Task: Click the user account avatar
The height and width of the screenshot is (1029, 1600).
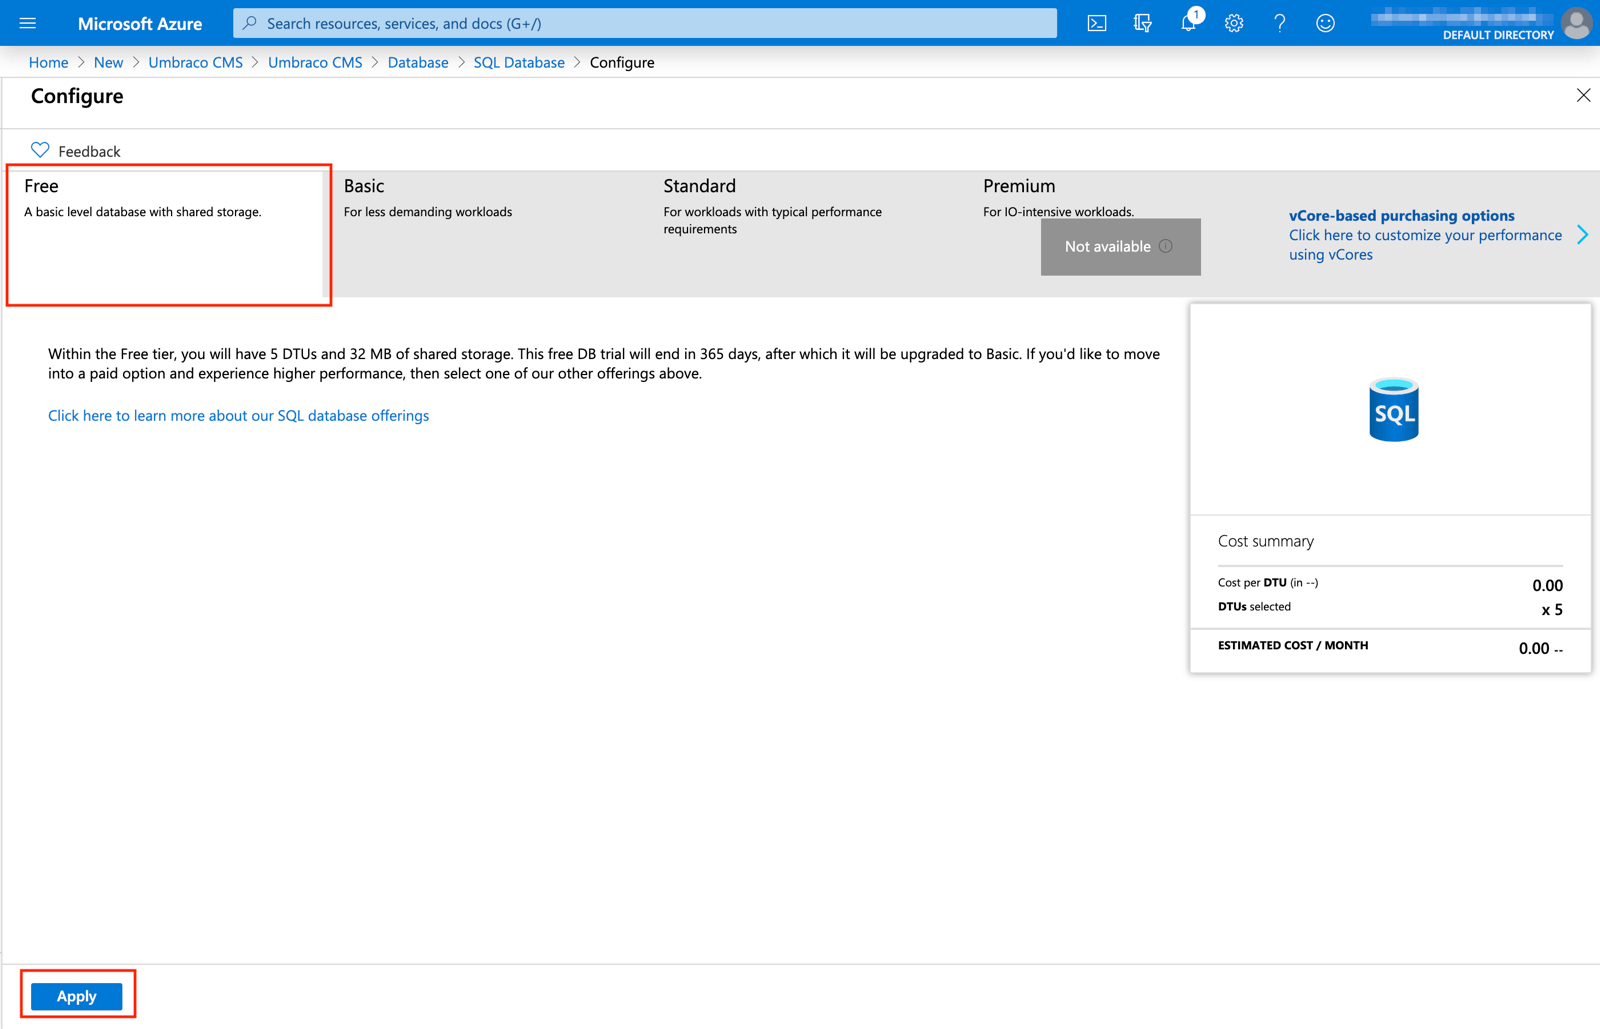Action: 1577,23
